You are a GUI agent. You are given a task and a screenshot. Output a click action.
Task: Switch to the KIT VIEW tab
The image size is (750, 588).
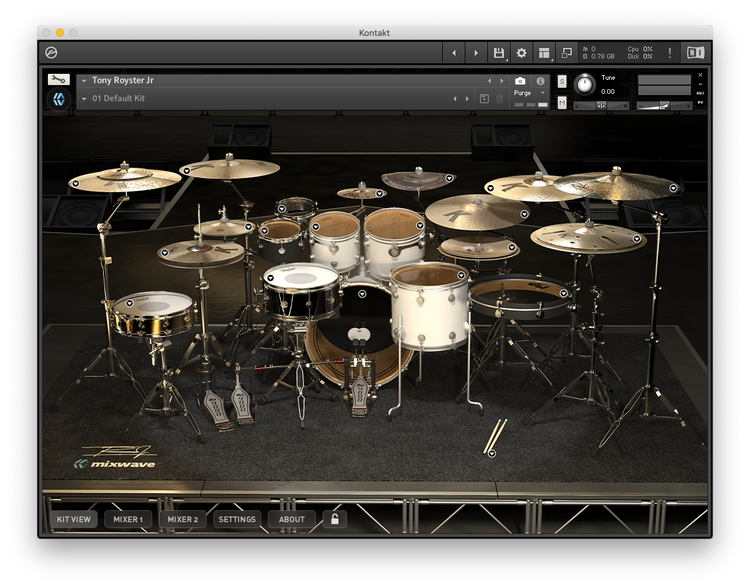pyautogui.click(x=74, y=519)
